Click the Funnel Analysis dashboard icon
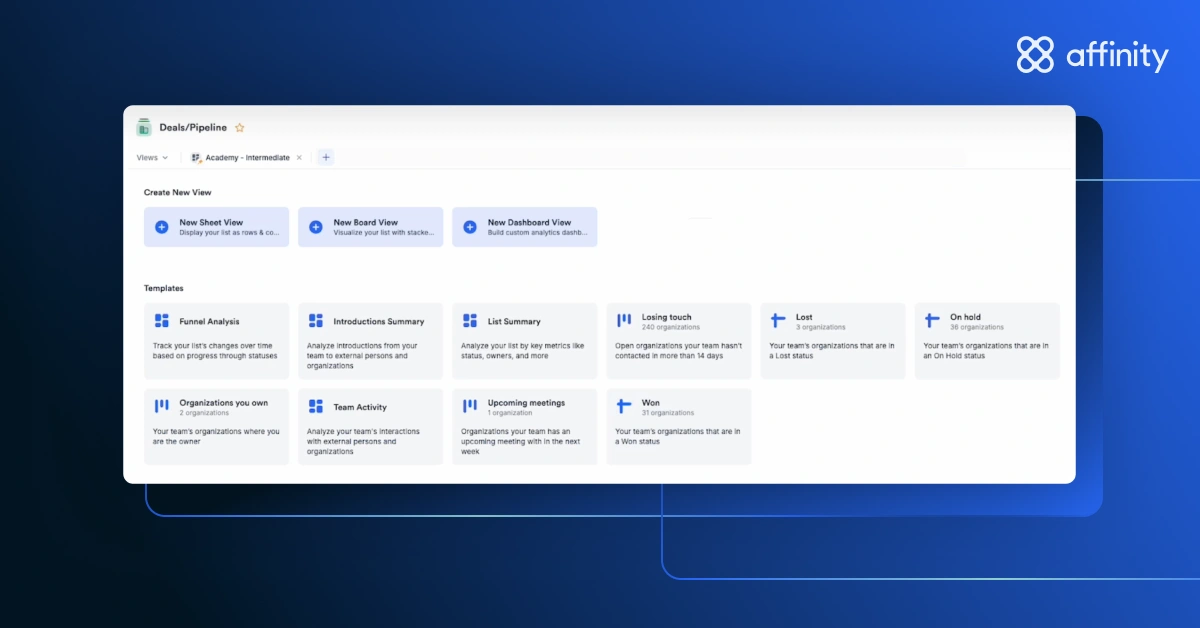The width and height of the screenshot is (1200, 628). 162,321
